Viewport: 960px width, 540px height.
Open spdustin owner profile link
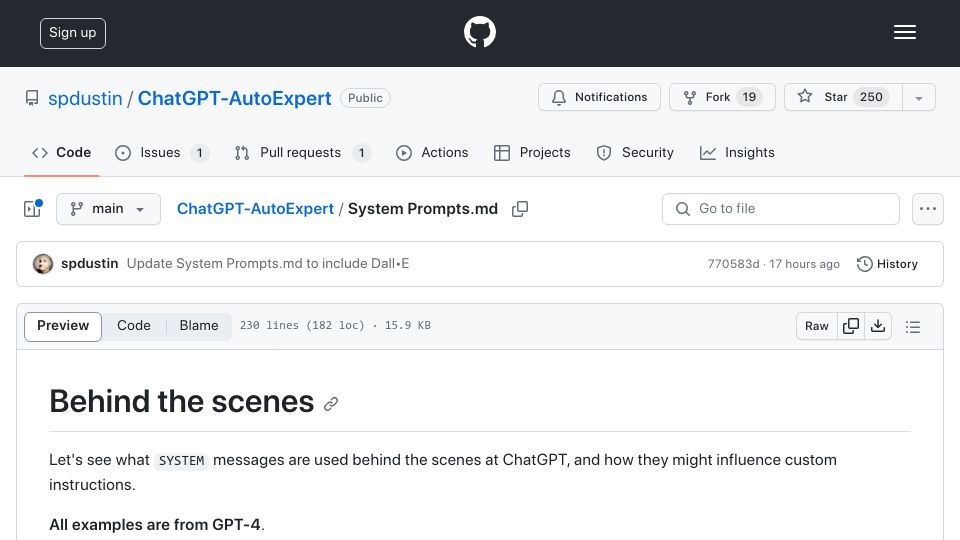(x=85, y=98)
